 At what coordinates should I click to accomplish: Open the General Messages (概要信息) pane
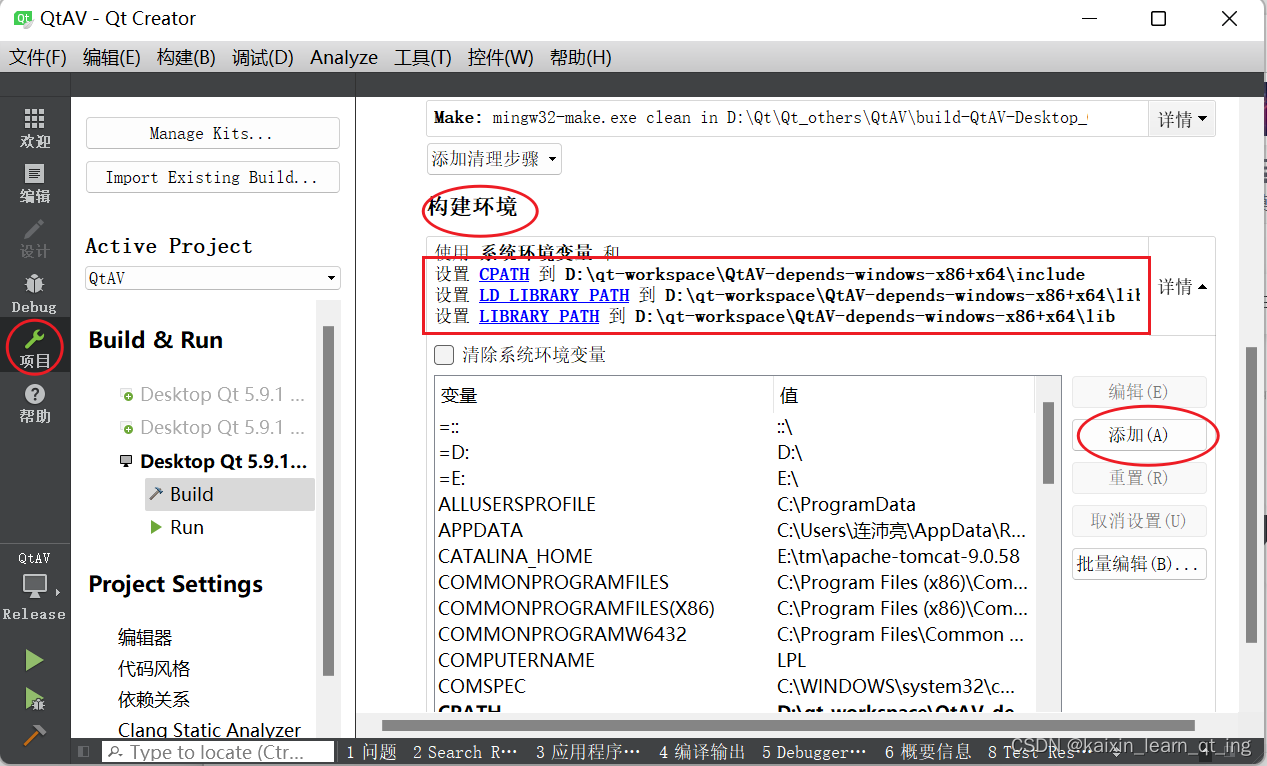(x=928, y=752)
